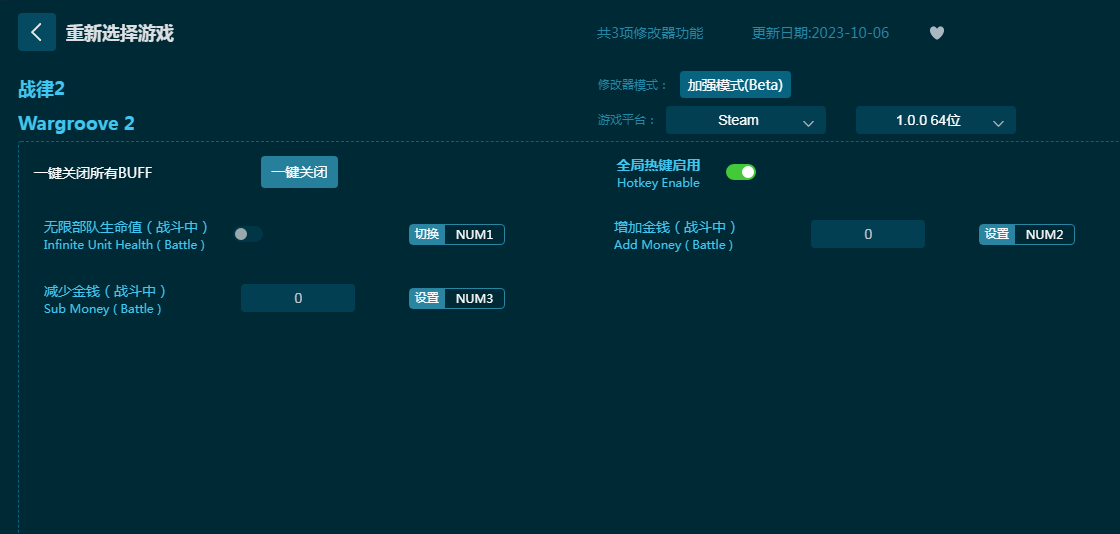The width and height of the screenshot is (1120, 534).
Task: Click the 重新选择游戏 title text
Action: click(x=120, y=33)
